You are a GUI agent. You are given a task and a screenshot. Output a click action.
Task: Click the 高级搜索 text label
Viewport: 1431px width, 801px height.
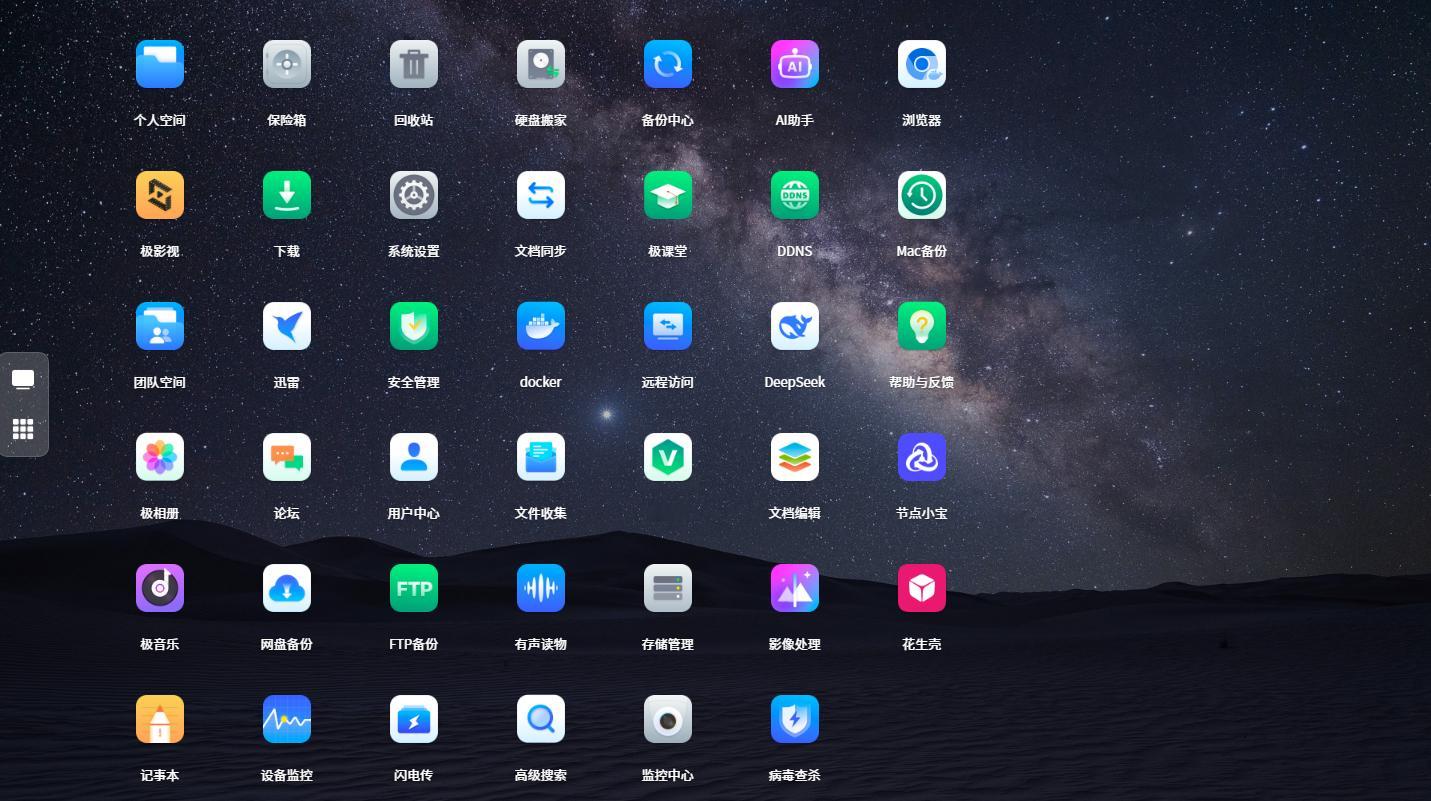541,775
